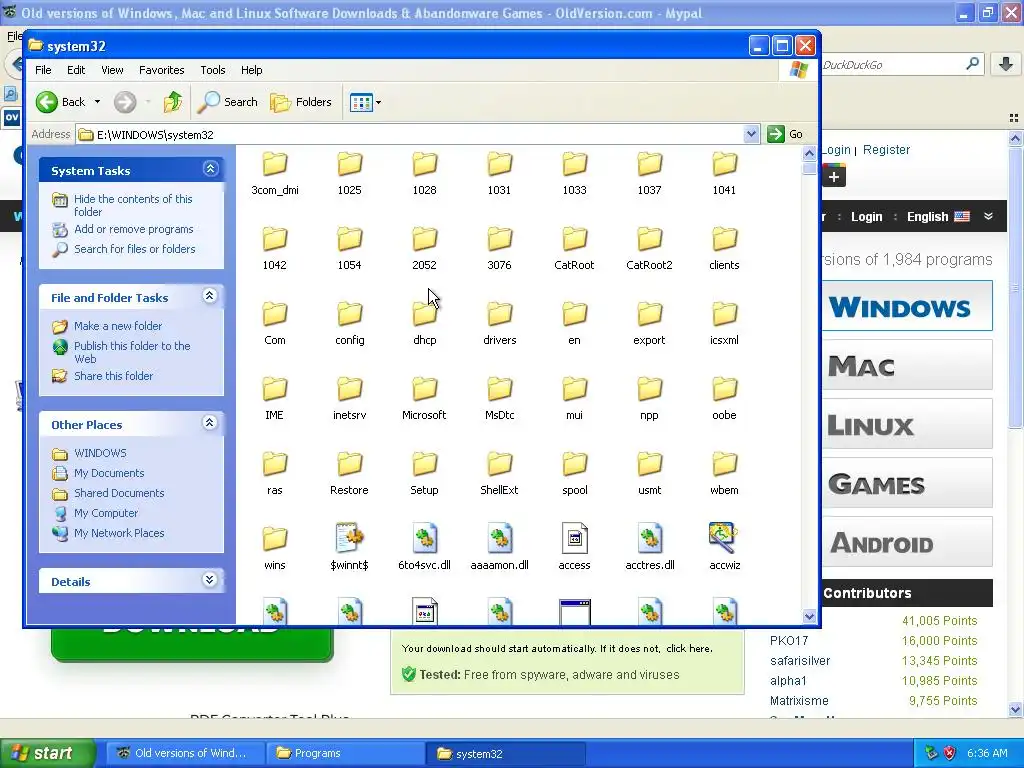Expand the Details panel

(x=210, y=580)
